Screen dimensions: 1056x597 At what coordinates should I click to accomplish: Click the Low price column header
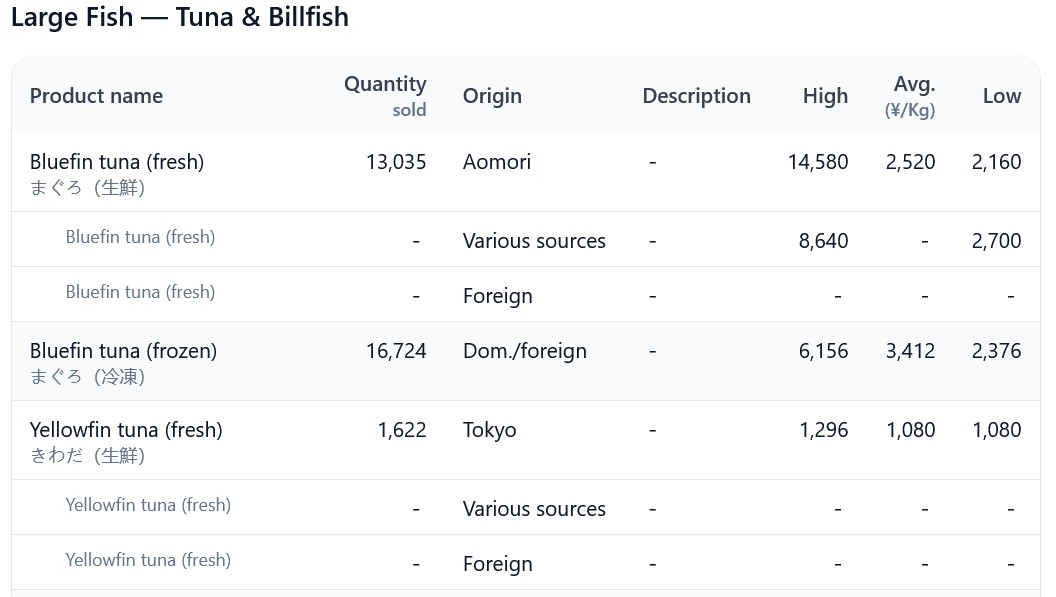tap(1001, 96)
